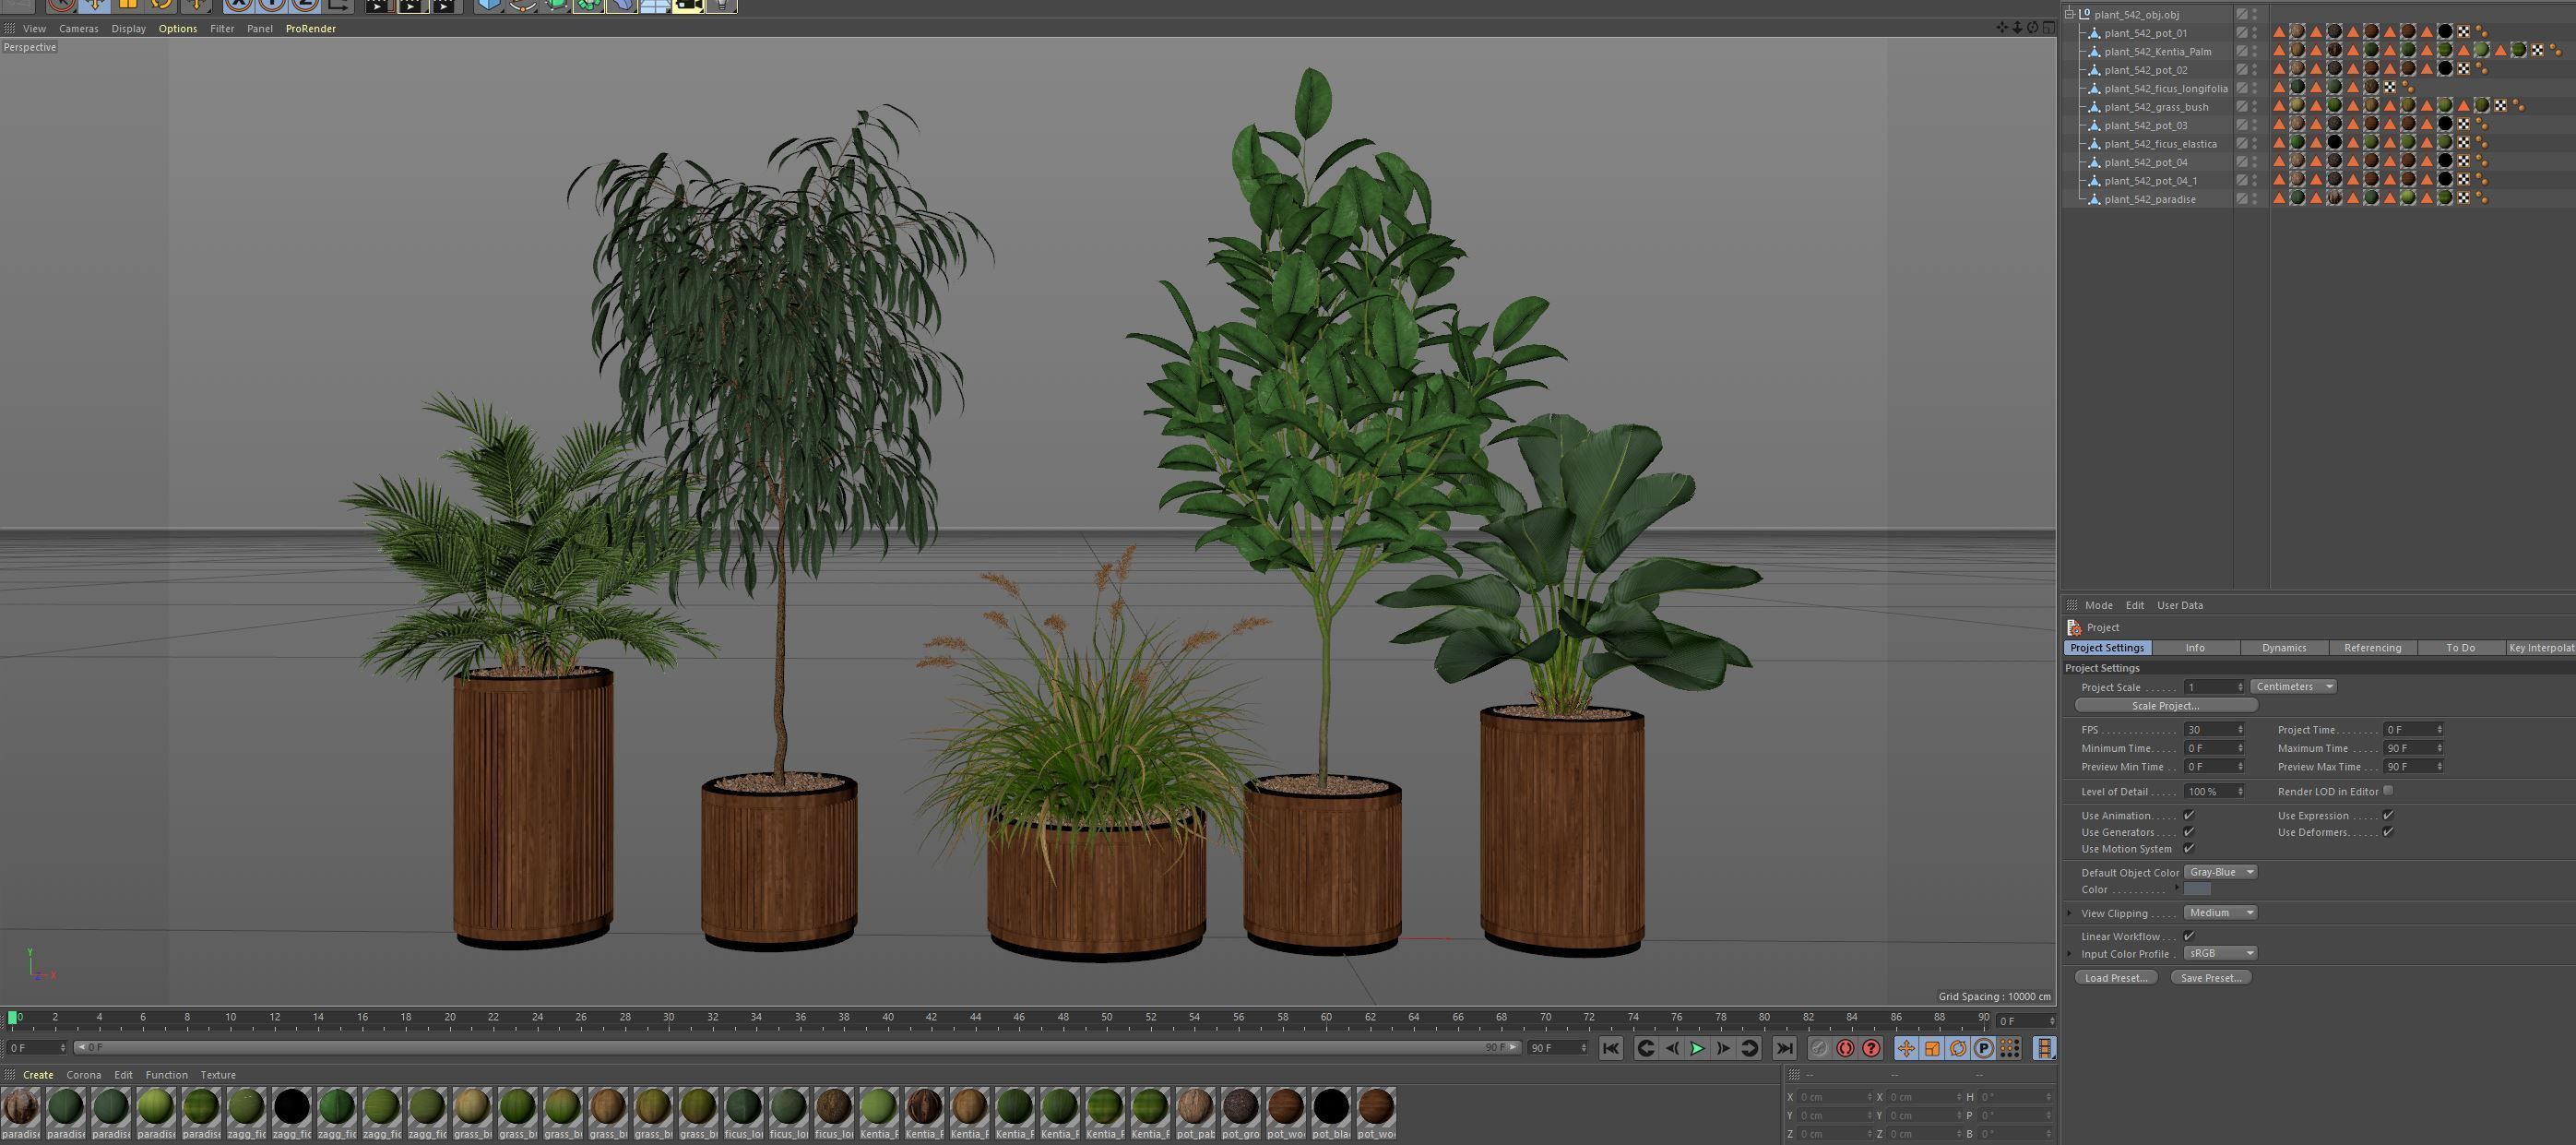Step back one frame
Screen dimensions: 2576x1145
point(1672,1048)
